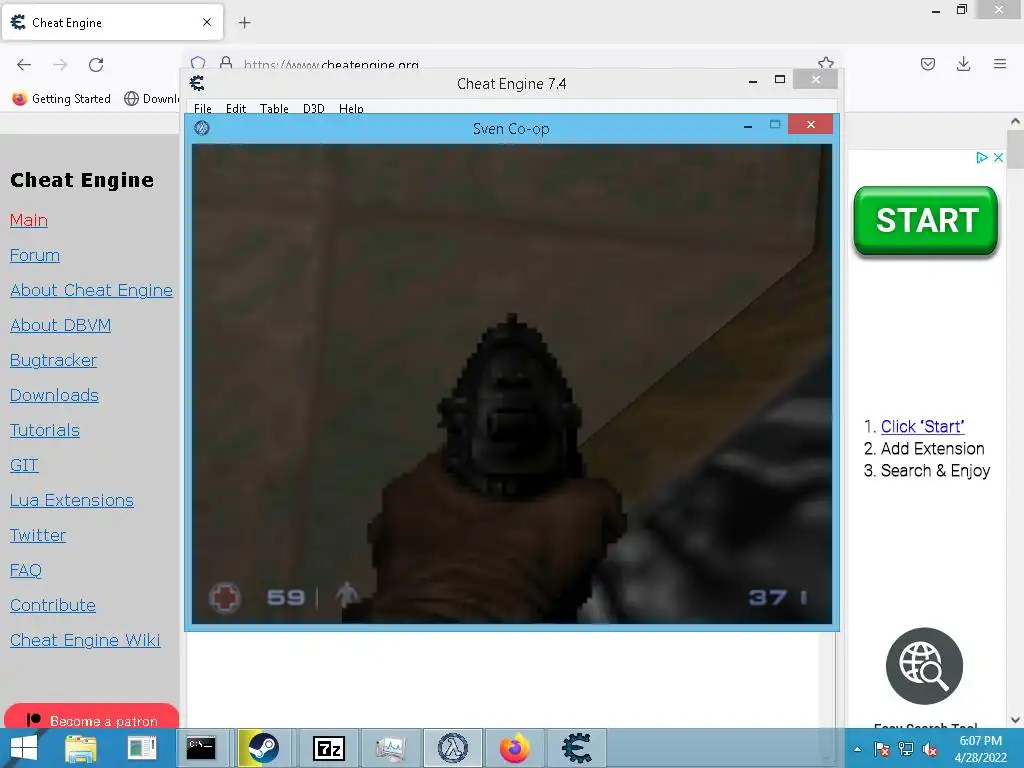Click the Sven Co-op window title icon

pyautogui.click(x=202, y=128)
